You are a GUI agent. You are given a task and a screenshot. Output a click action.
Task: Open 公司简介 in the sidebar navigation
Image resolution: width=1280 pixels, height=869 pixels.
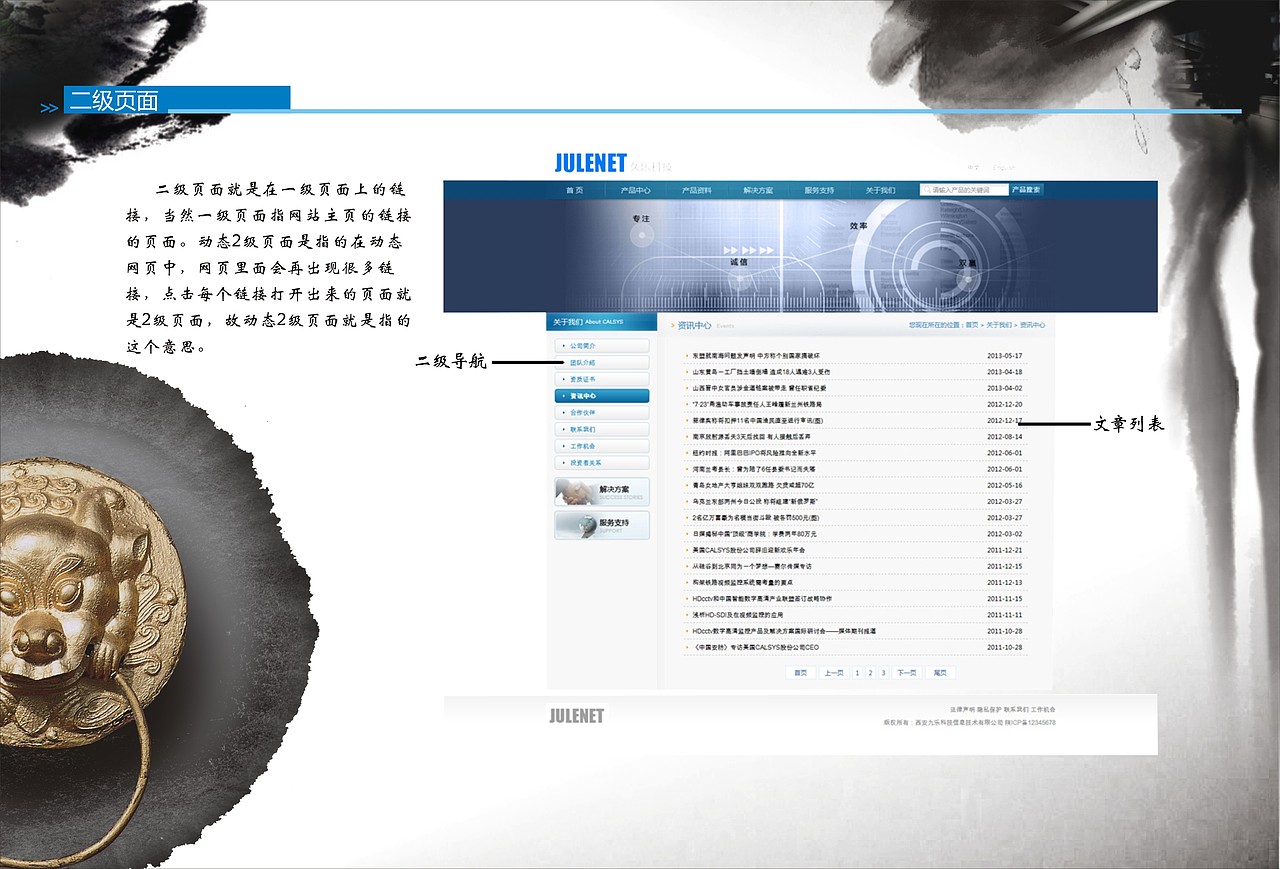click(x=601, y=345)
